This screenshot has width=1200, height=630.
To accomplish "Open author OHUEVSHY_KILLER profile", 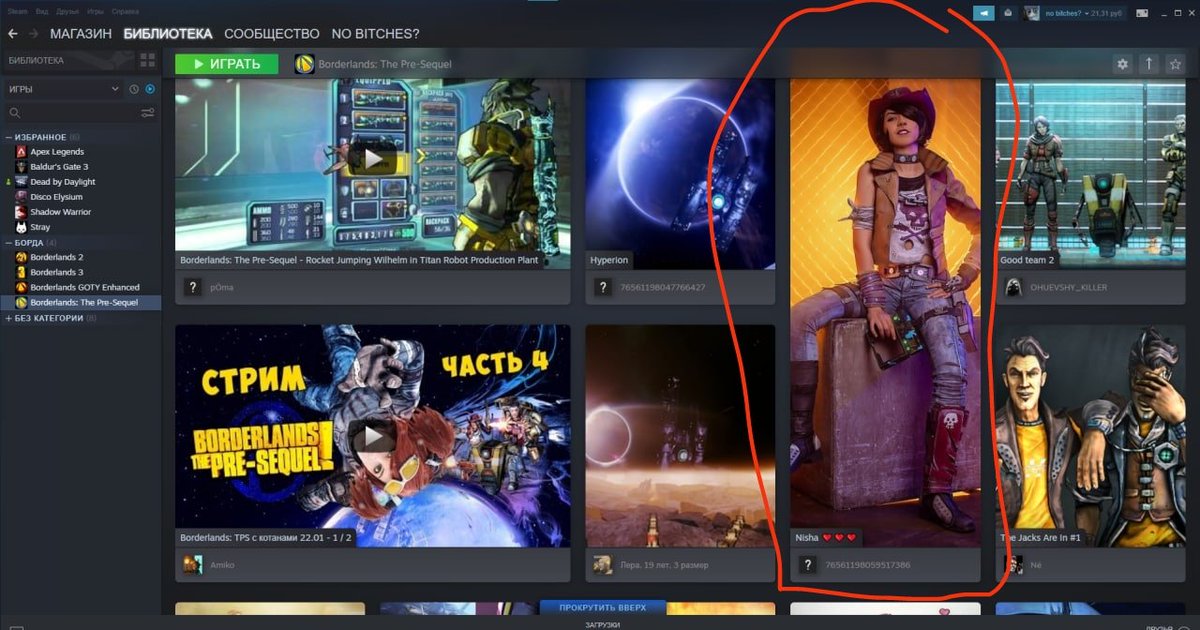I will coord(1071,287).
